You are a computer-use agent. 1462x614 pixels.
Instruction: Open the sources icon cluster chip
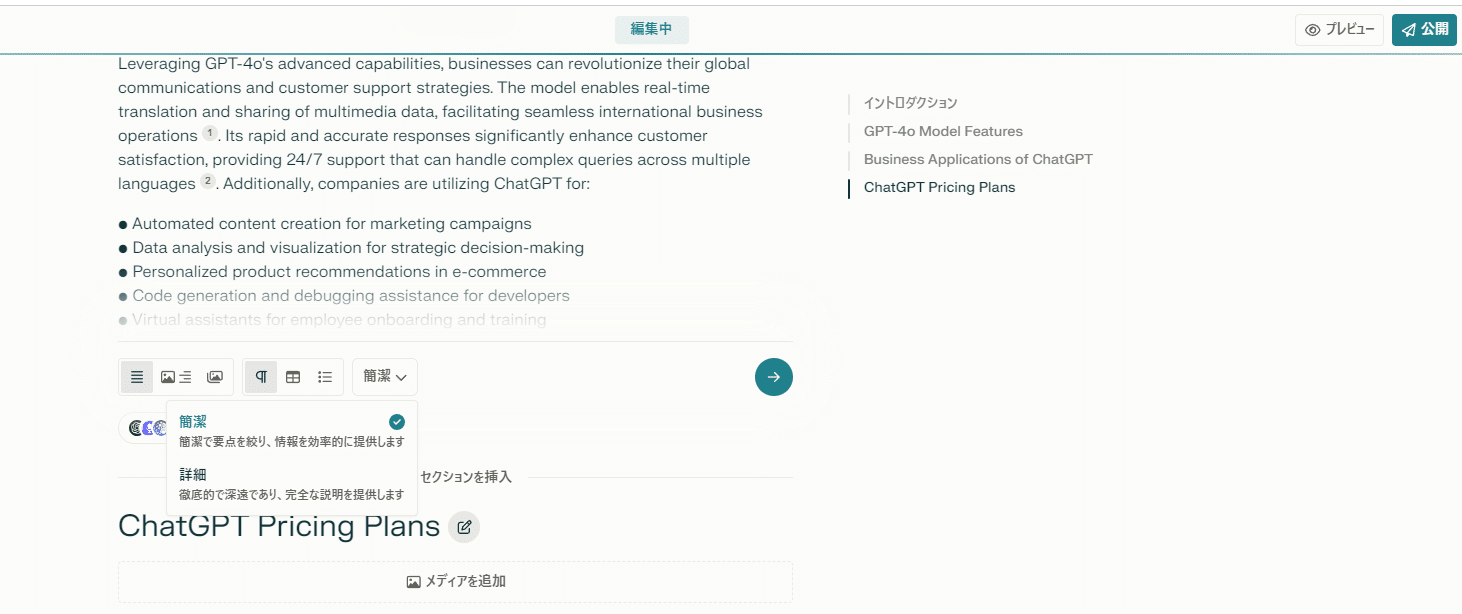(144, 428)
